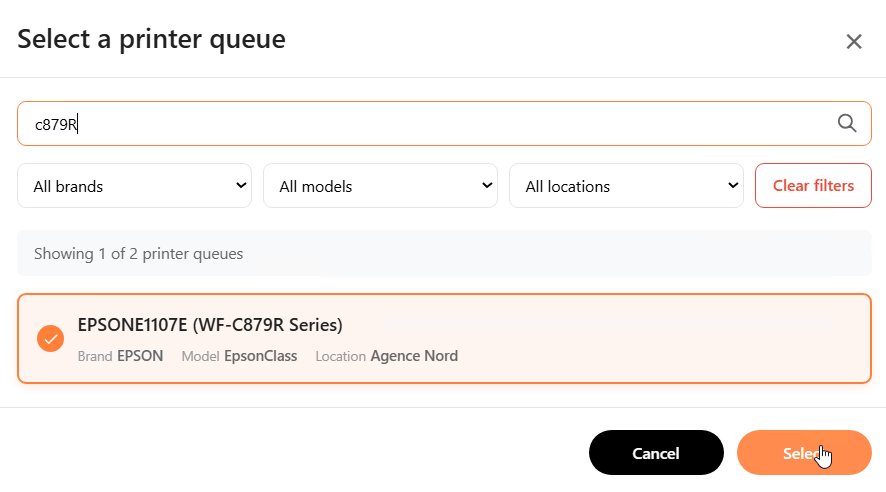Open the All locations selector
Screen dimensions: 886x492
[x=626, y=186]
